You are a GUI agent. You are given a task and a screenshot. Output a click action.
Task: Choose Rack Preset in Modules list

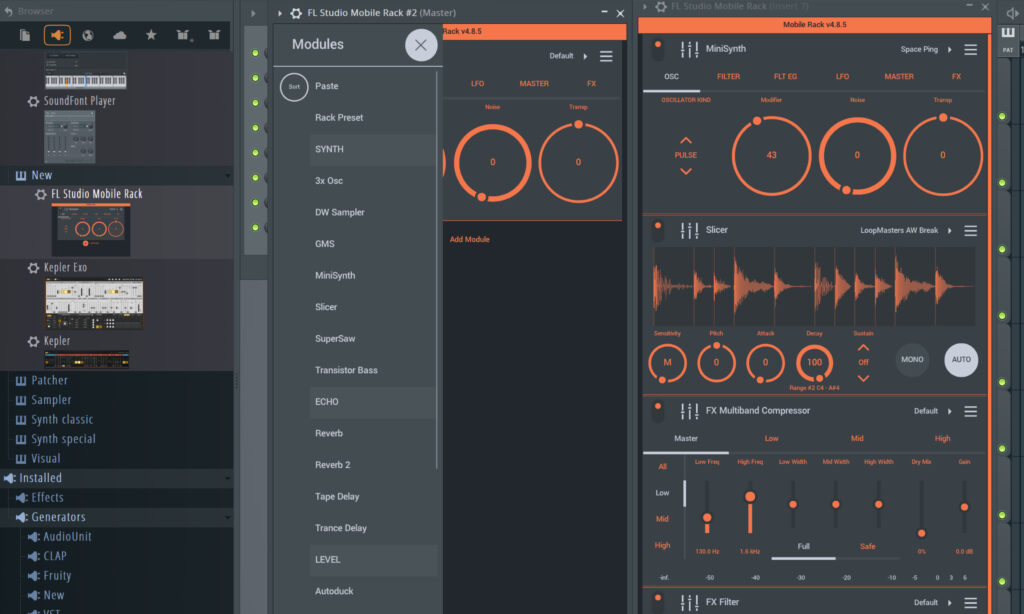point(339,118)
